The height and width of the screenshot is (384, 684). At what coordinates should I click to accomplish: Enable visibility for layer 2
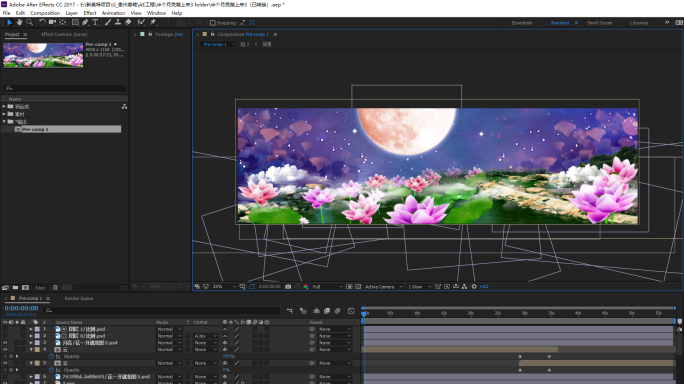pos(5,336)
